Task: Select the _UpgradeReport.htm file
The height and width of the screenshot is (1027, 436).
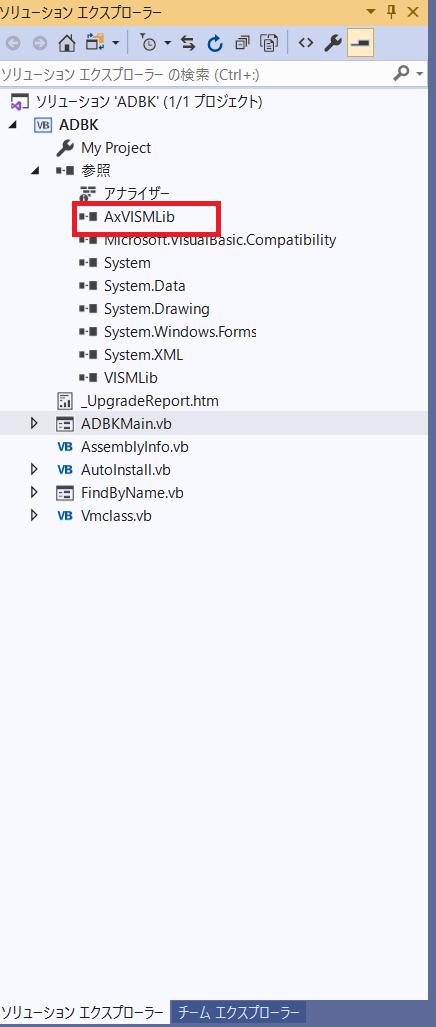Action: coord(150,400)
